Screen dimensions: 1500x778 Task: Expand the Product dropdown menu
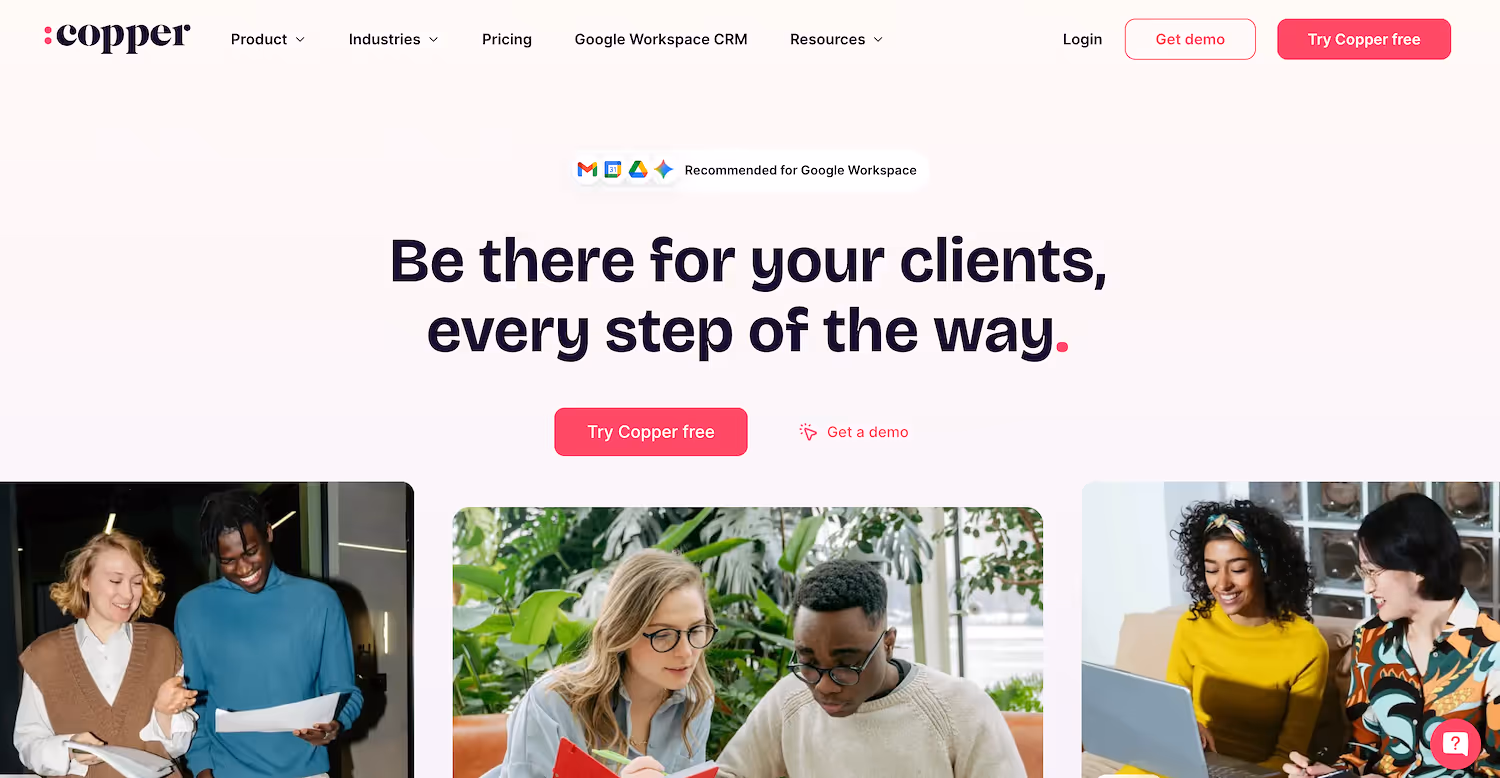(x=268, y=39)
